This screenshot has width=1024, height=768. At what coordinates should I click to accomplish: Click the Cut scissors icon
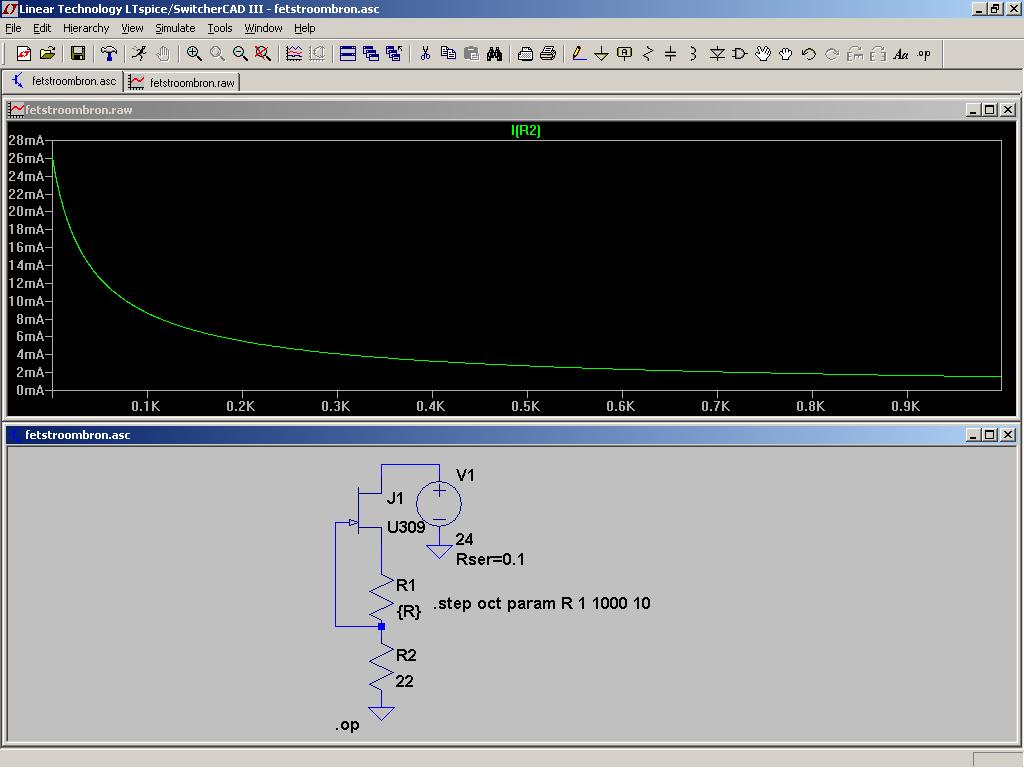pyautogui.click(x=424, y=54)
